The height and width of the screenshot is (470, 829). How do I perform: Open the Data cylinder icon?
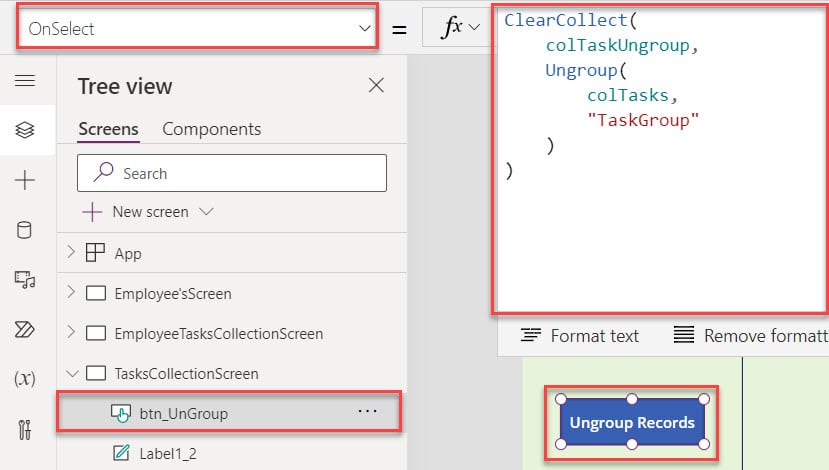[x=24, y=230]
